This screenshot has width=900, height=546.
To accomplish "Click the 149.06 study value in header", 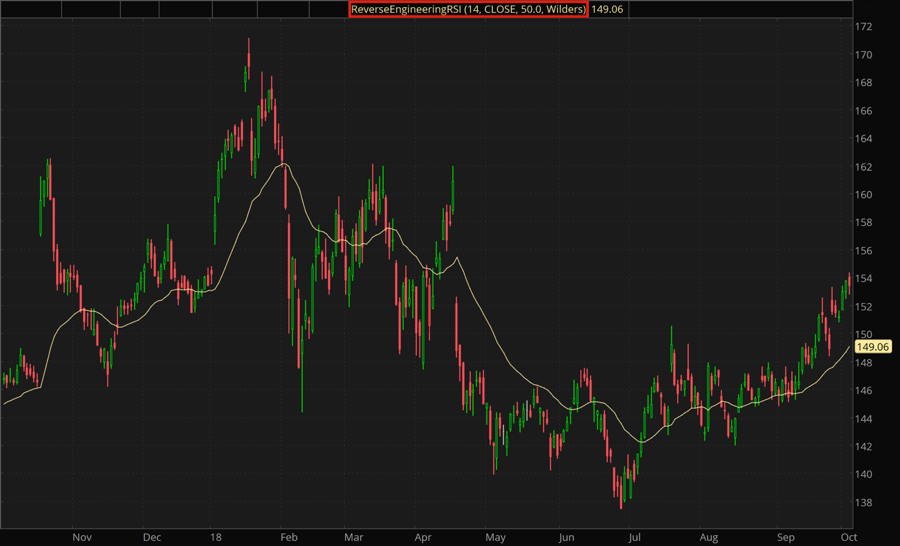I will point(607,9).
